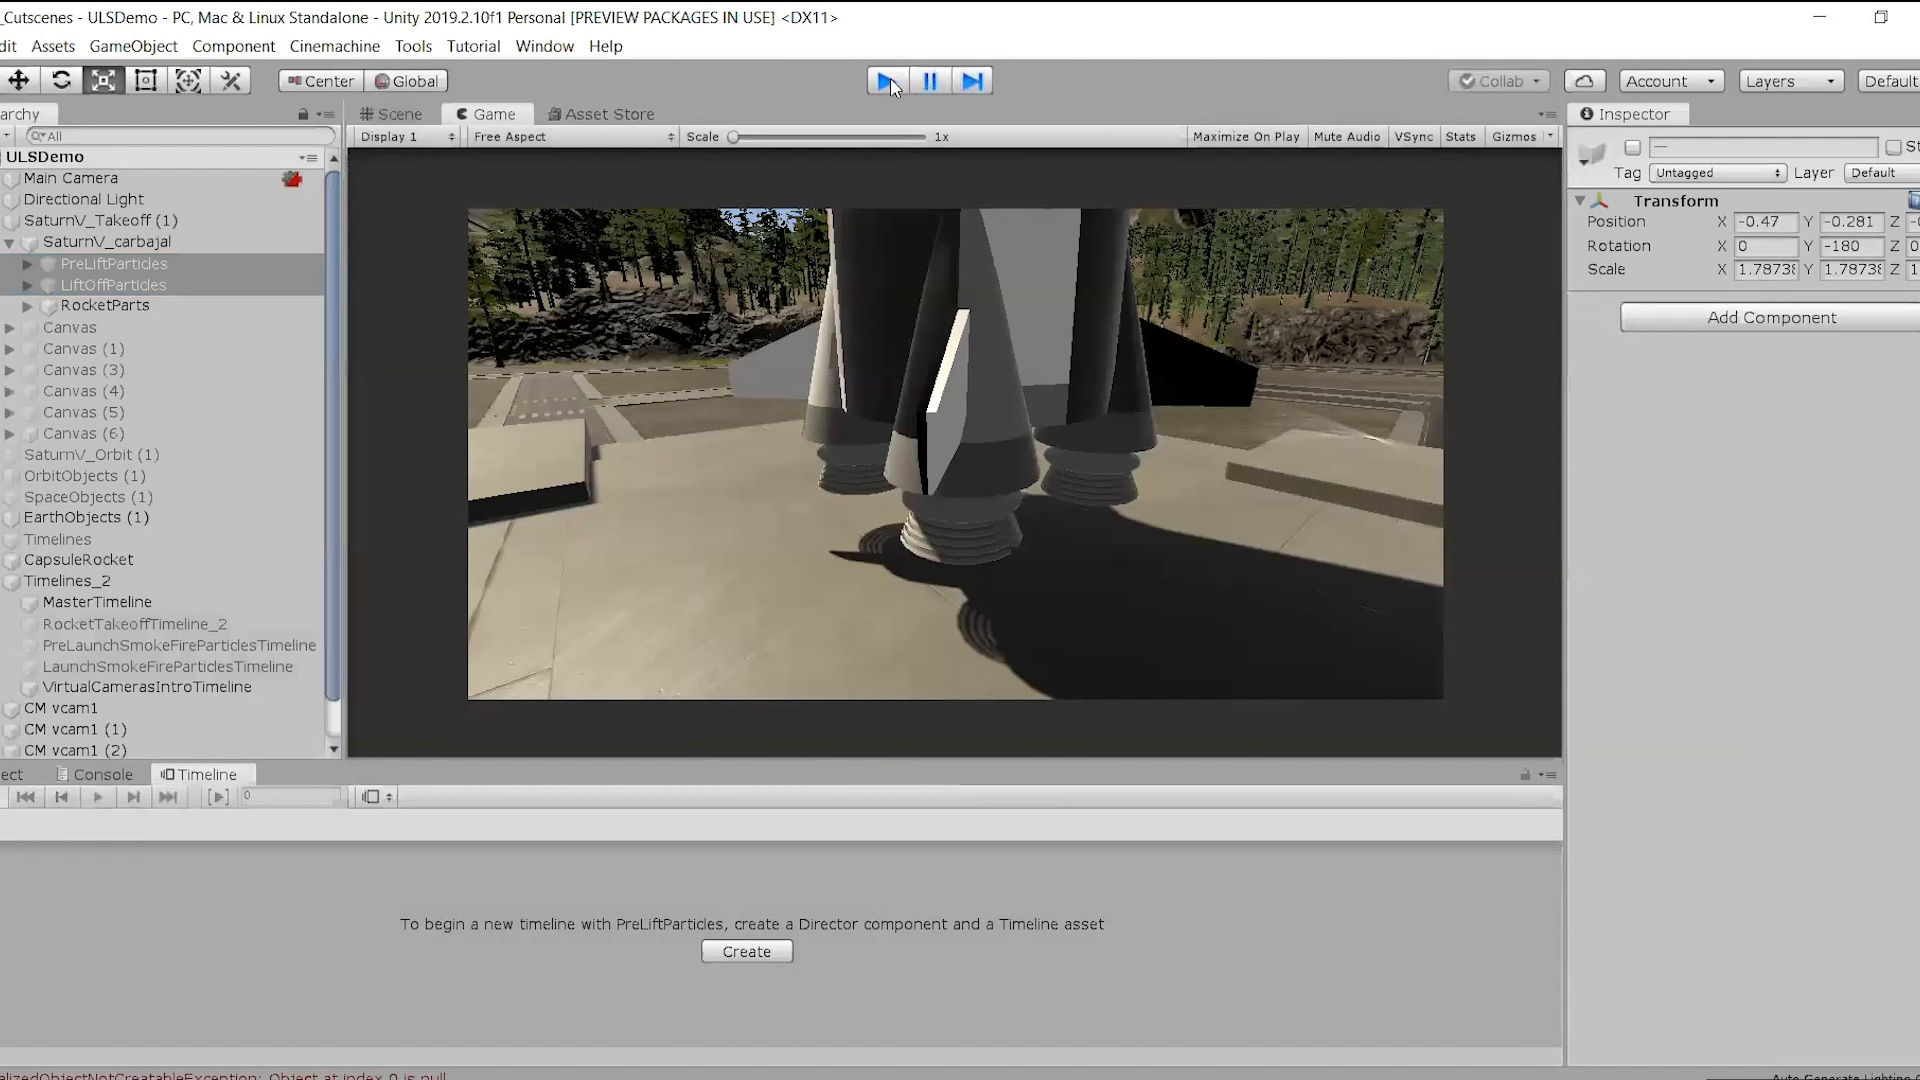The image size is (1920, 1080).
Task: Toggle Gizmos in Game view
Action: (1513, 137)
